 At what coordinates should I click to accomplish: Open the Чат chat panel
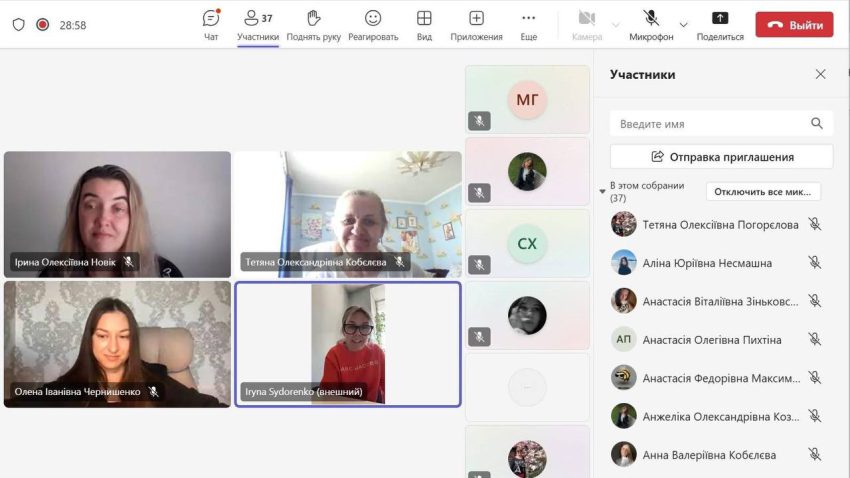click(211, 25)
